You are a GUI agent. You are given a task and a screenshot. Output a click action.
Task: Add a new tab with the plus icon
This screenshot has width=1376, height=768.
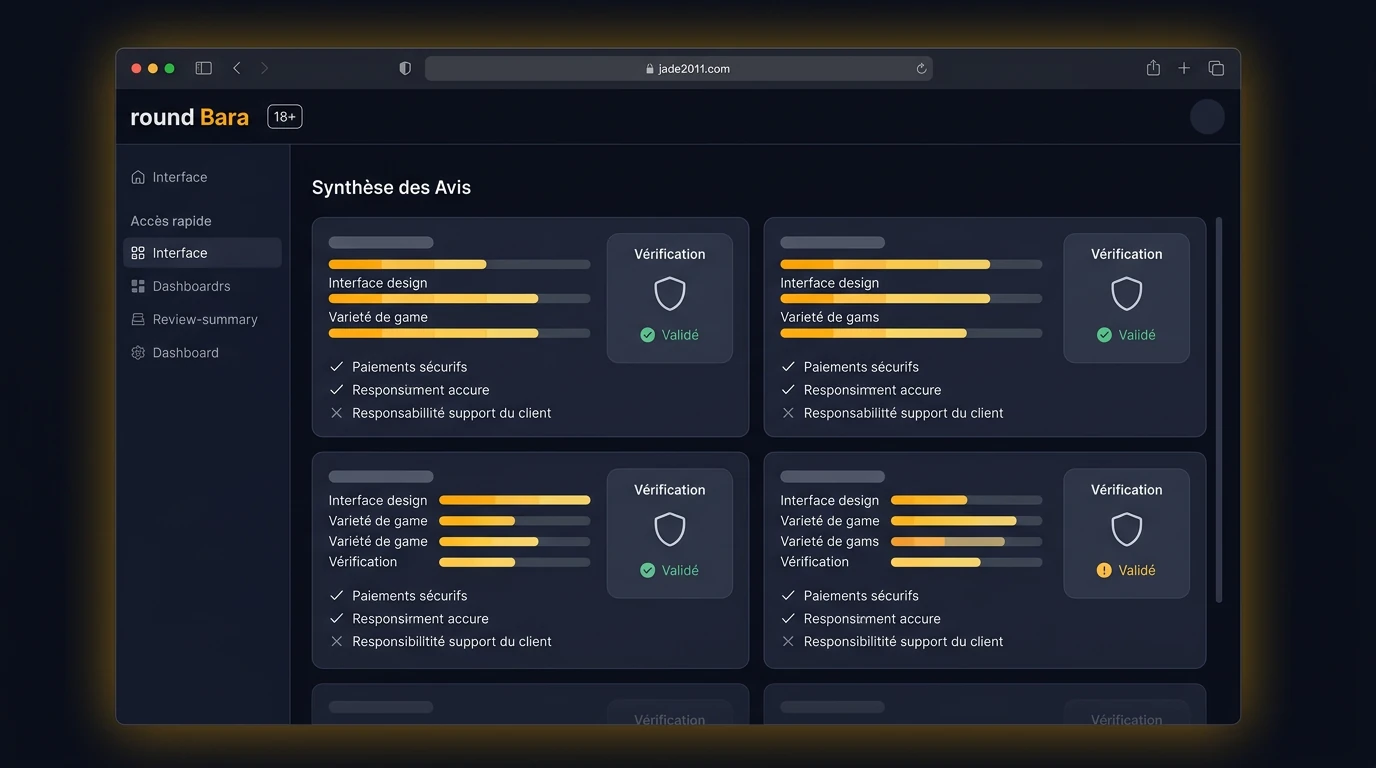click(1184, 68)
